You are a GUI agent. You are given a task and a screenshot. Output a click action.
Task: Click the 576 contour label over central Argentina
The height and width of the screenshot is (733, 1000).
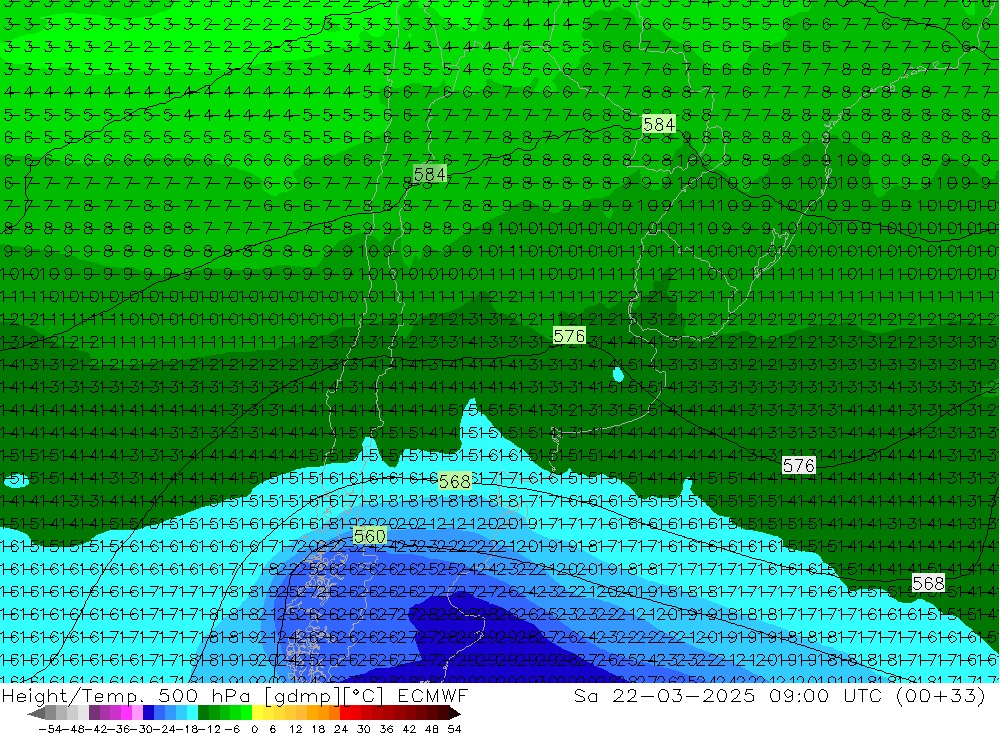[569, 336]
